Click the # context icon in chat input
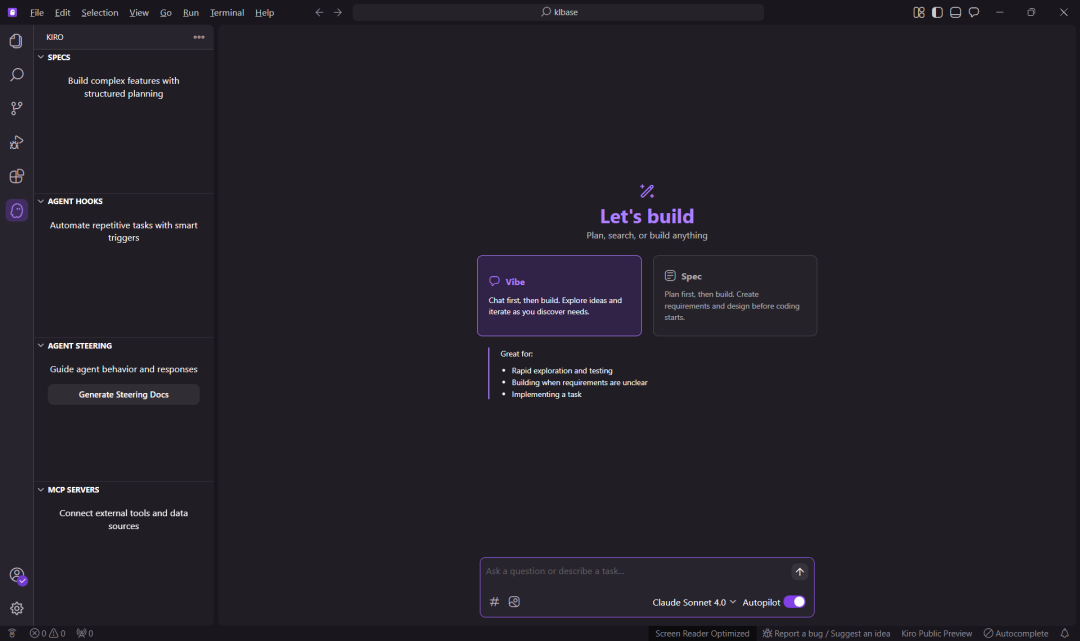 [x=494, y=602]
